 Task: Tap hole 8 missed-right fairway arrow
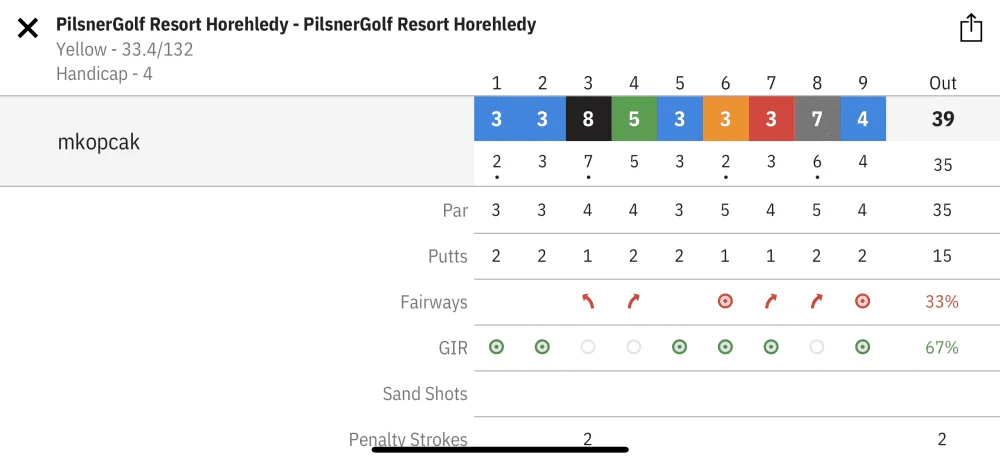point(817,301)
